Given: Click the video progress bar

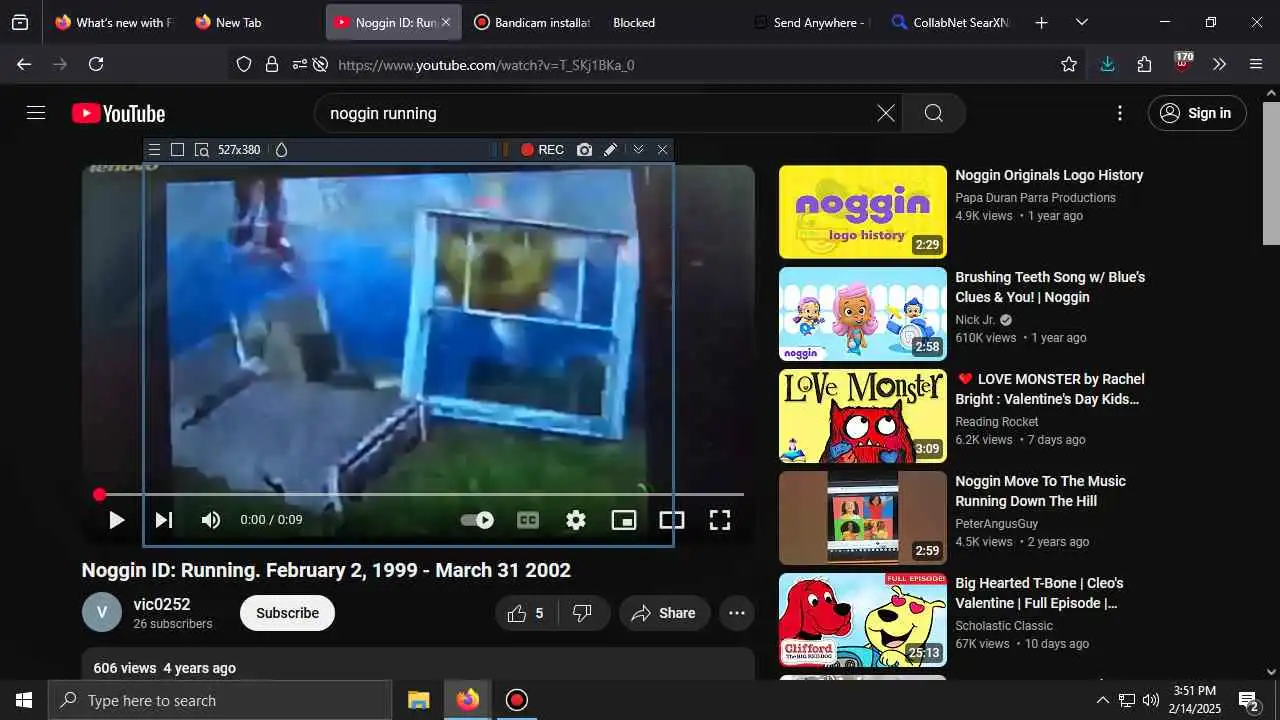Looking at the screenshot, I should pyautogui.click(x=419, y=494).
